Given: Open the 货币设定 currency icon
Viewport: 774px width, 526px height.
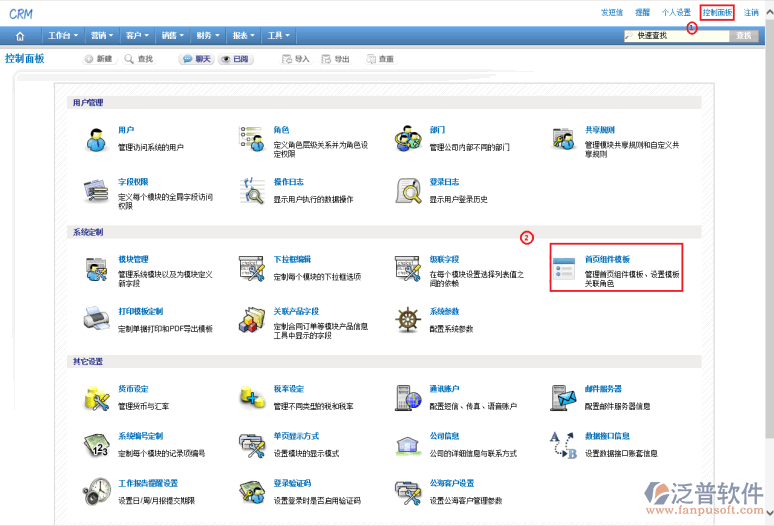Looking at the screenshot, I should [97, 397].
